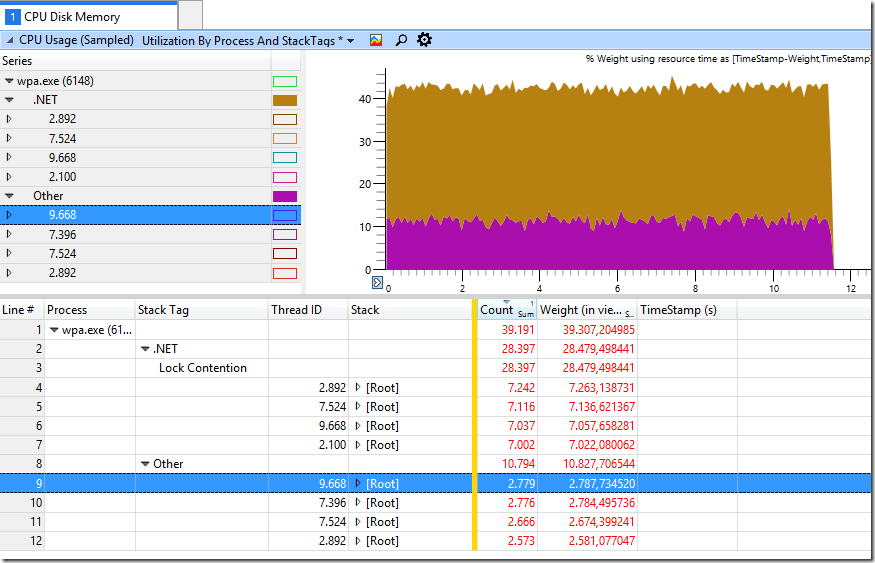Toggle the teal swatch for .NET 9.668

pos(285,158)
